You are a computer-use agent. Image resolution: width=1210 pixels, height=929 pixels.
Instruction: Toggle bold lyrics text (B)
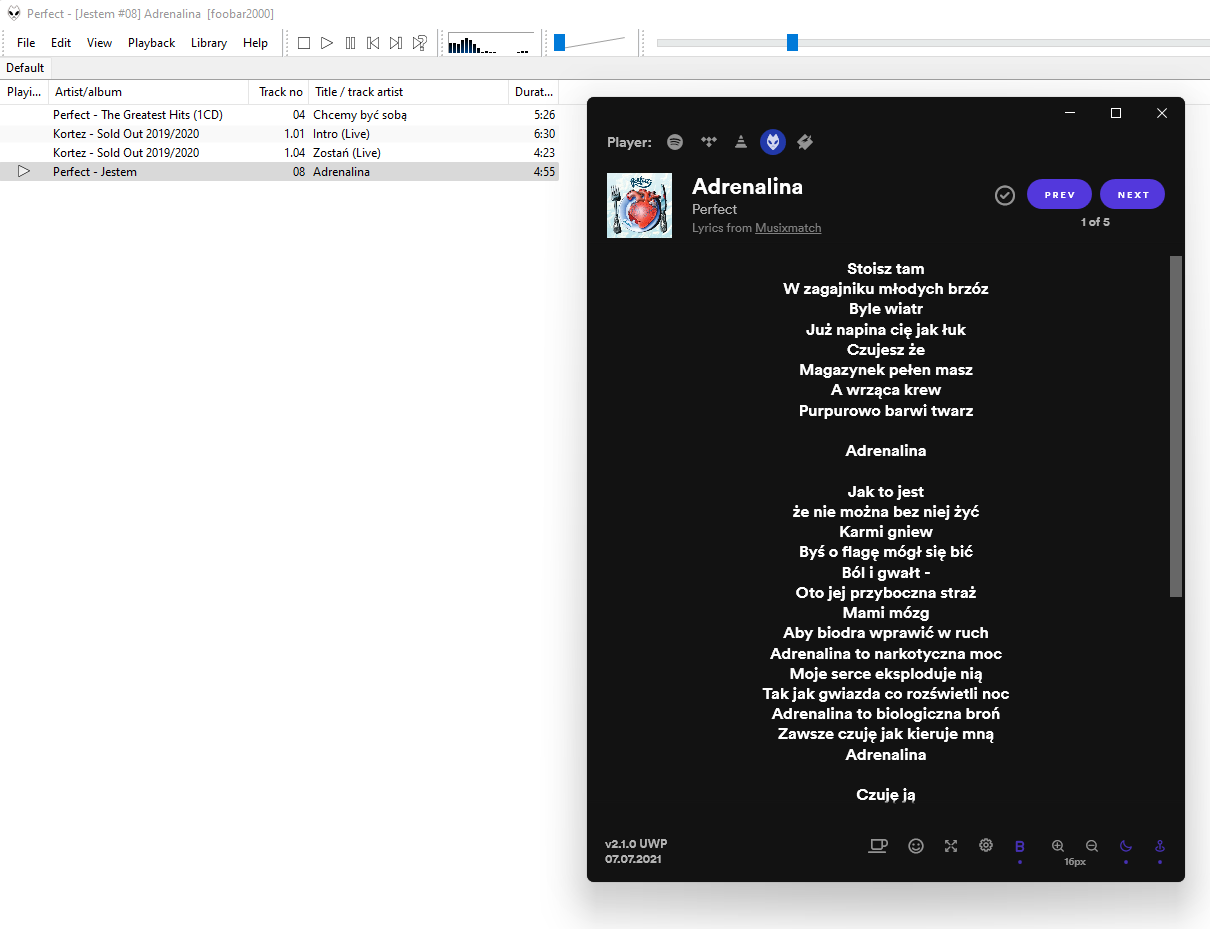1020,847
